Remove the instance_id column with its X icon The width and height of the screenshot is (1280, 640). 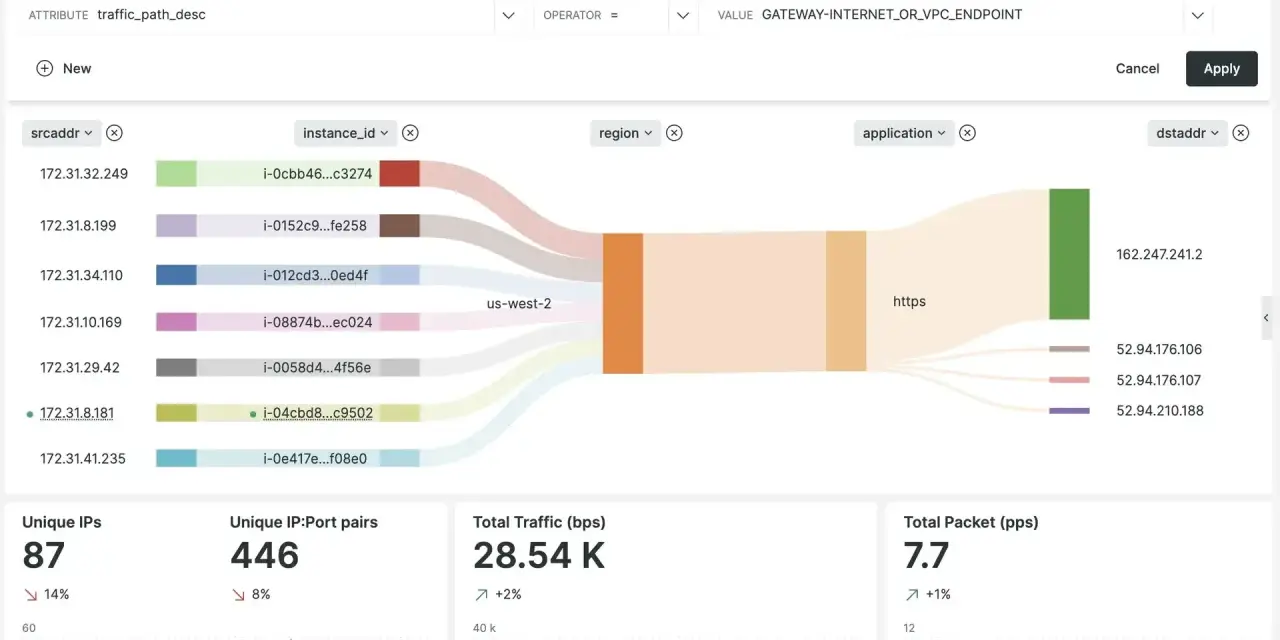tap(410, 133)
